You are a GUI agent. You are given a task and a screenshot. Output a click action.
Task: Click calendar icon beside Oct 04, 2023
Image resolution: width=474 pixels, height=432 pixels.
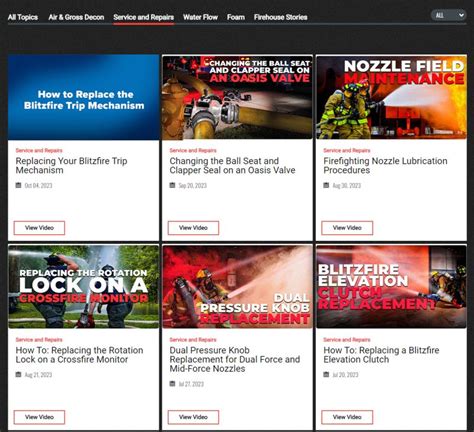click(18, 185)
